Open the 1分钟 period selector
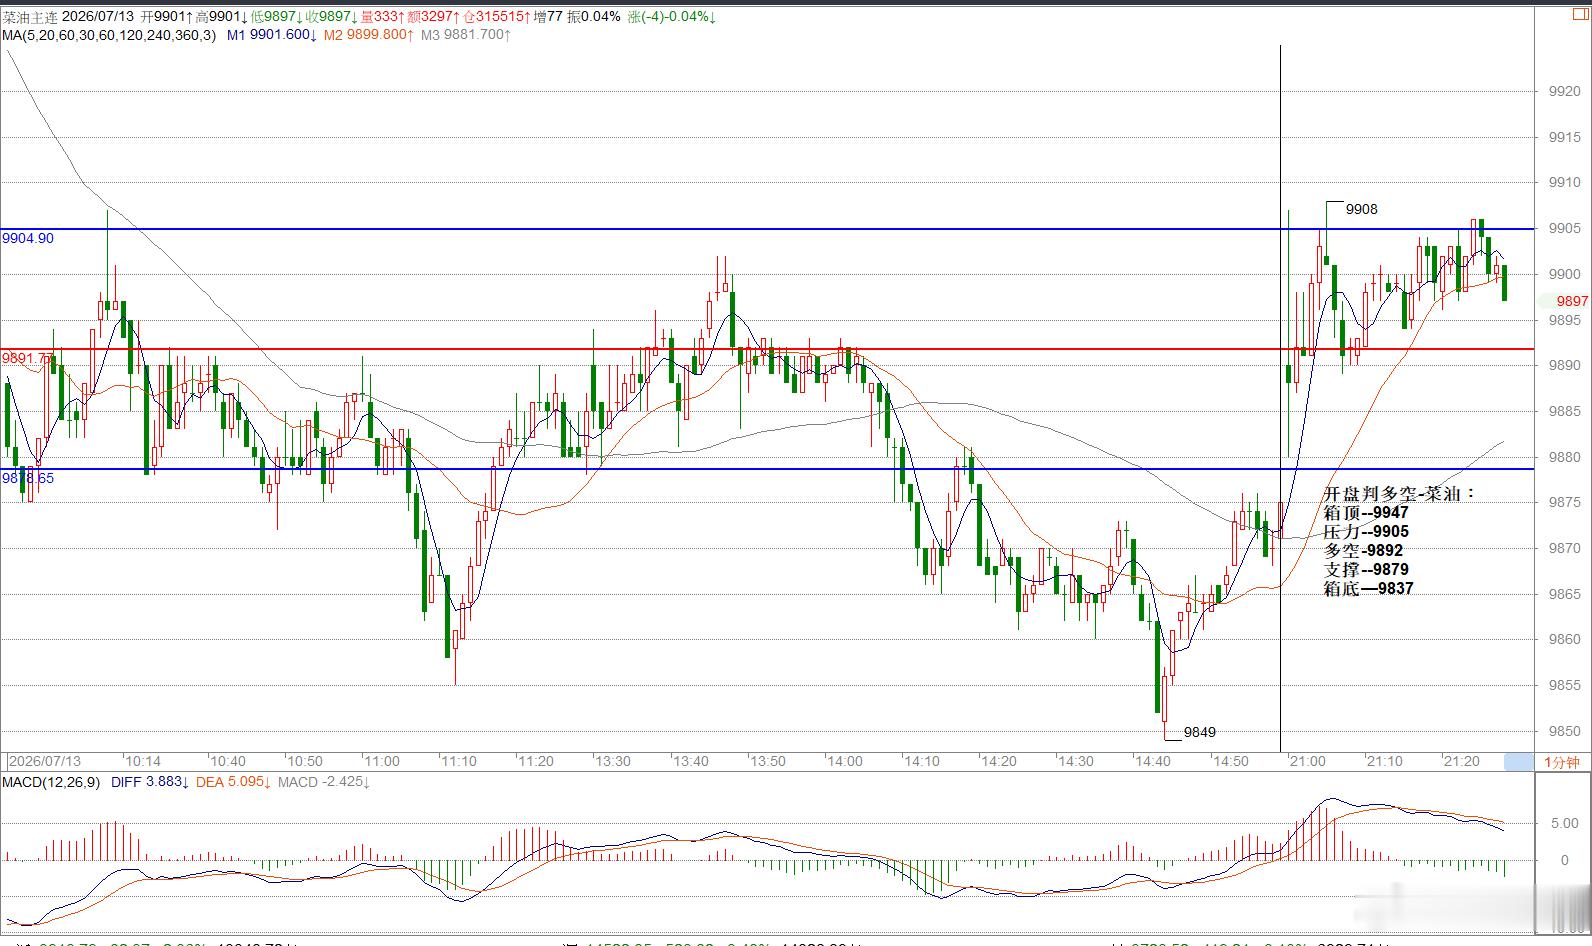 tap(1562, 762)
